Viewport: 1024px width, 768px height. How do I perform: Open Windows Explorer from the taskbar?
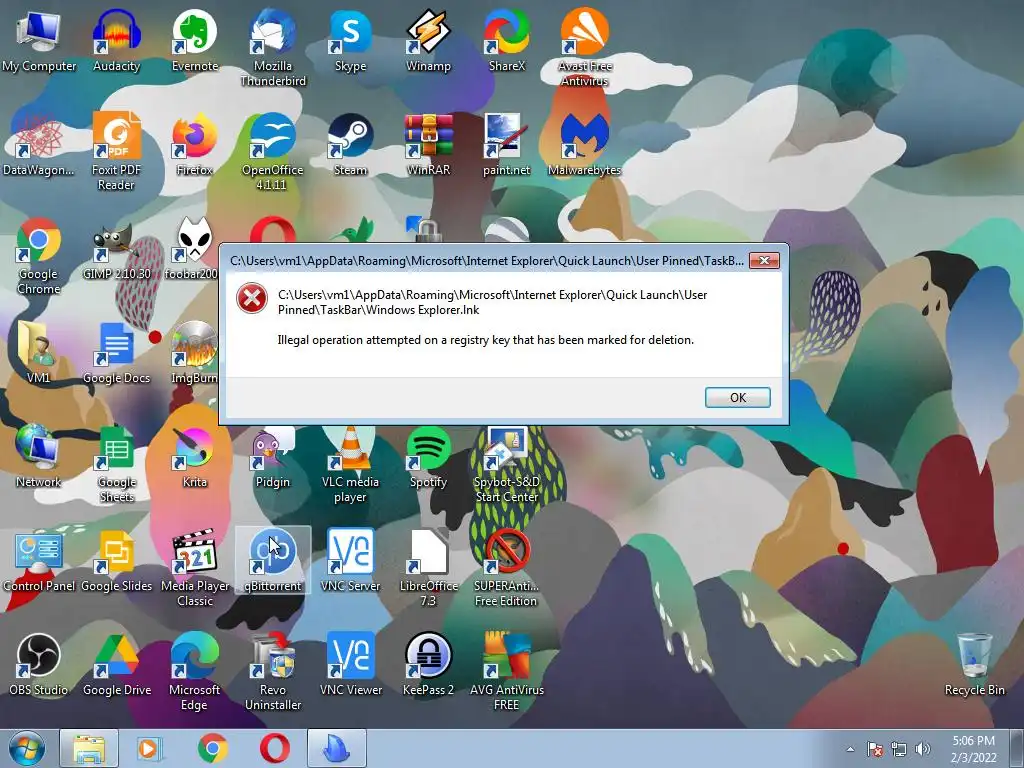(x=89, y=748)
